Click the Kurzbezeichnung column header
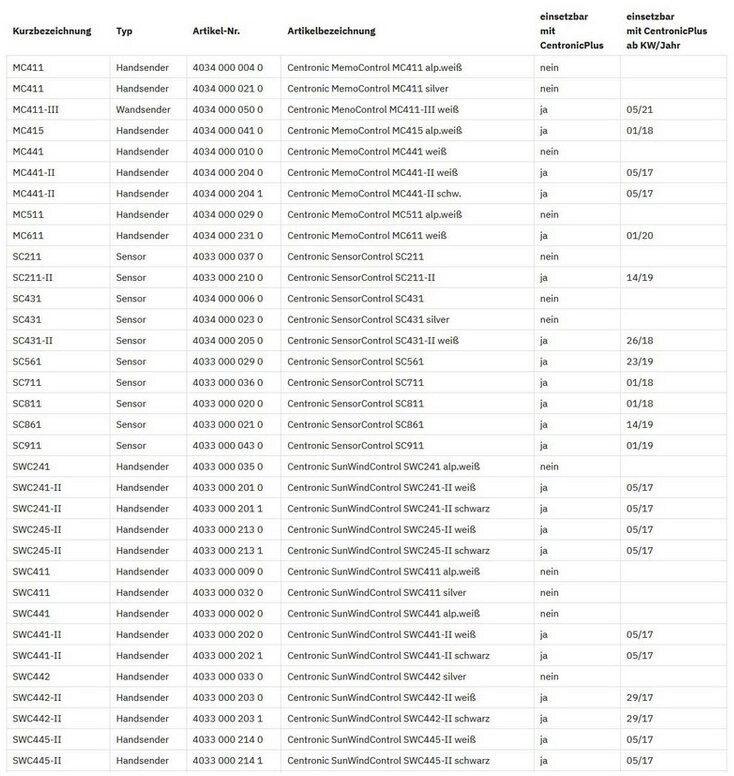Image resolution: width=734 pixels, height=776 pixels. tap(51, 31)
